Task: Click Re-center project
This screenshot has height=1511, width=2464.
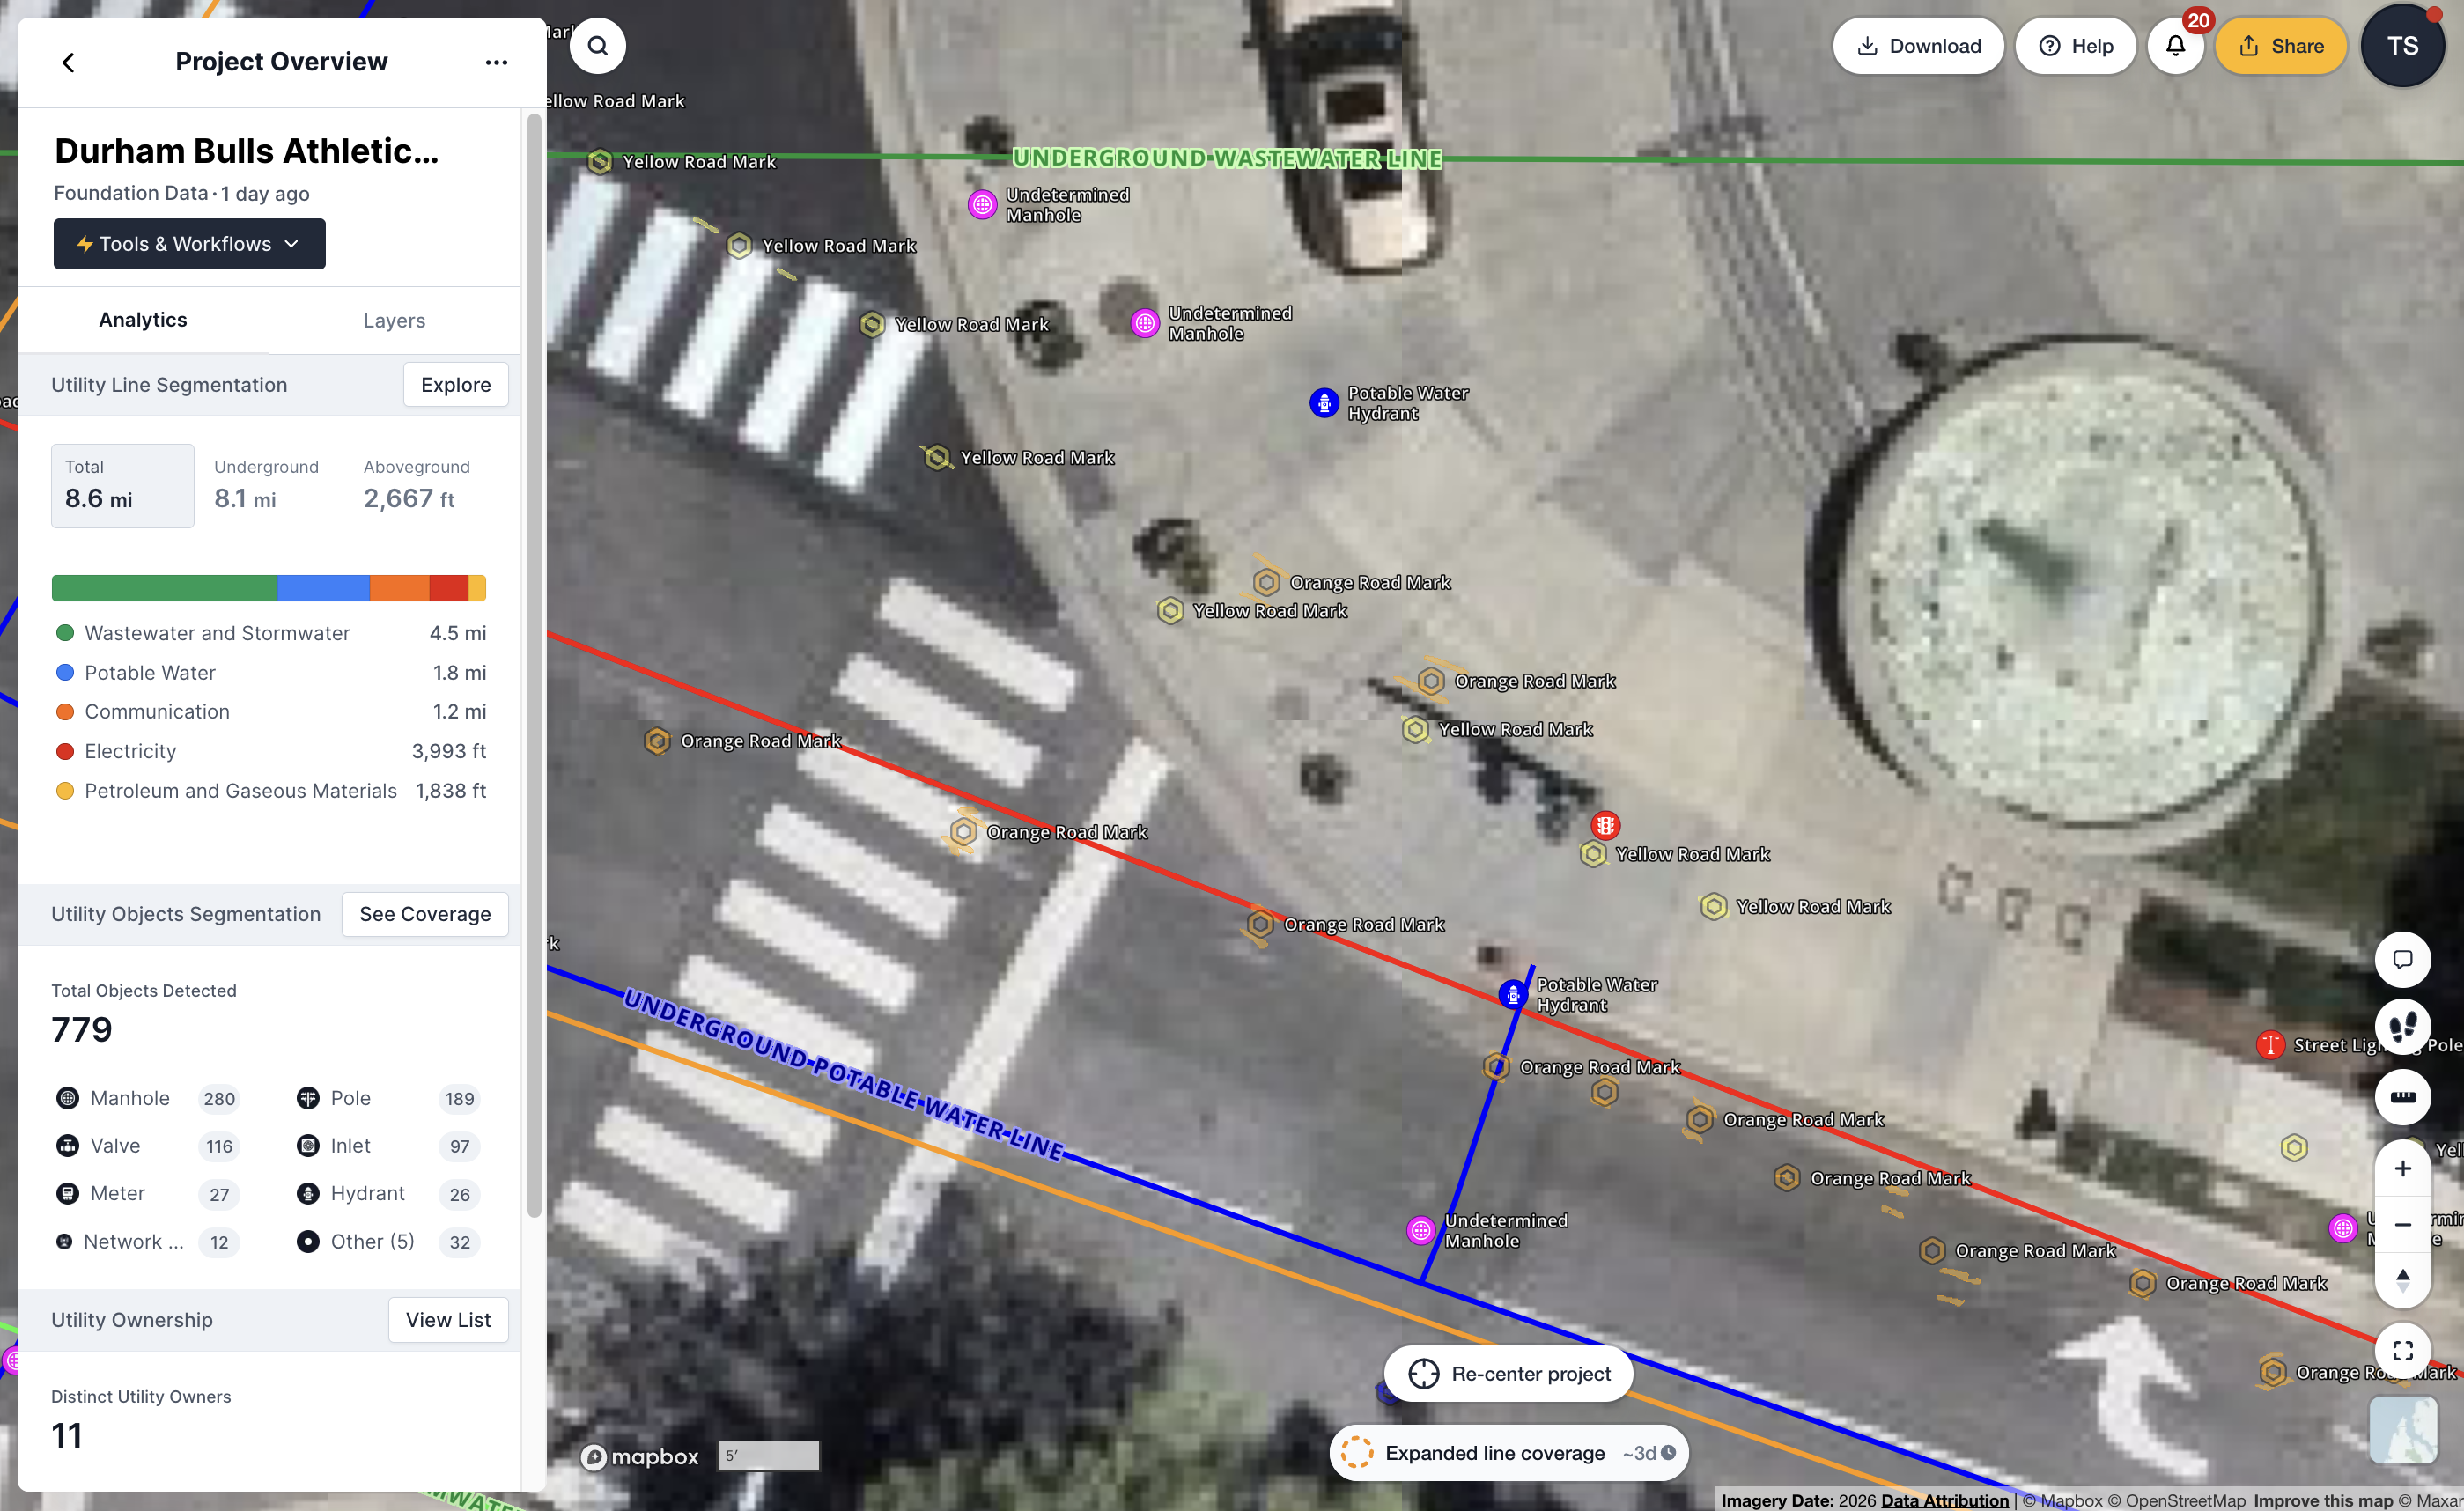Action: pyautogui.click(x=1509, y=1374)
